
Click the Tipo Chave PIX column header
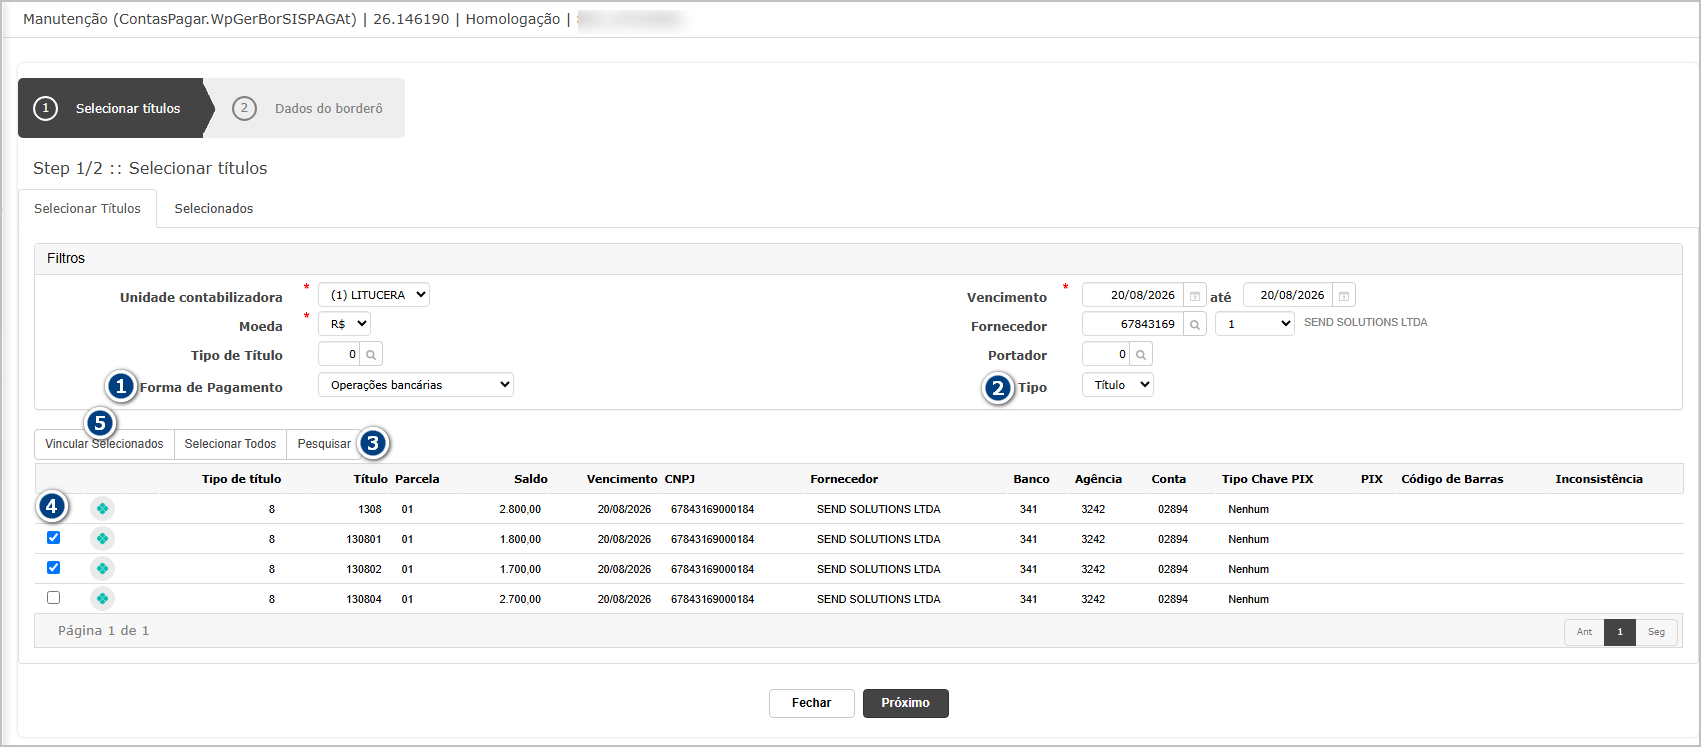pos(1267,479)
